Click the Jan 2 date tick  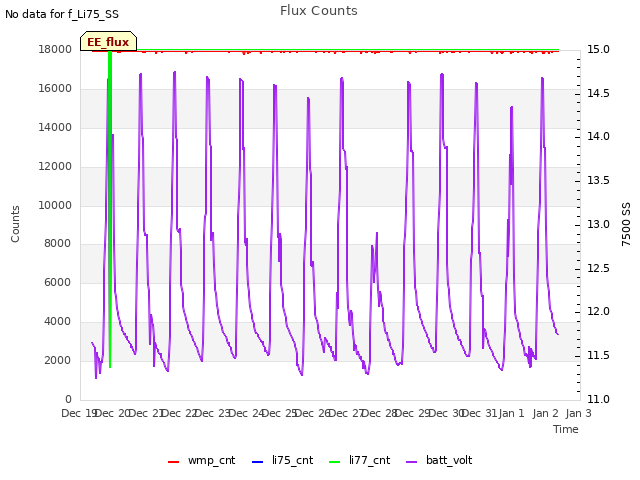pyautogui.click(x=545, y=413)
